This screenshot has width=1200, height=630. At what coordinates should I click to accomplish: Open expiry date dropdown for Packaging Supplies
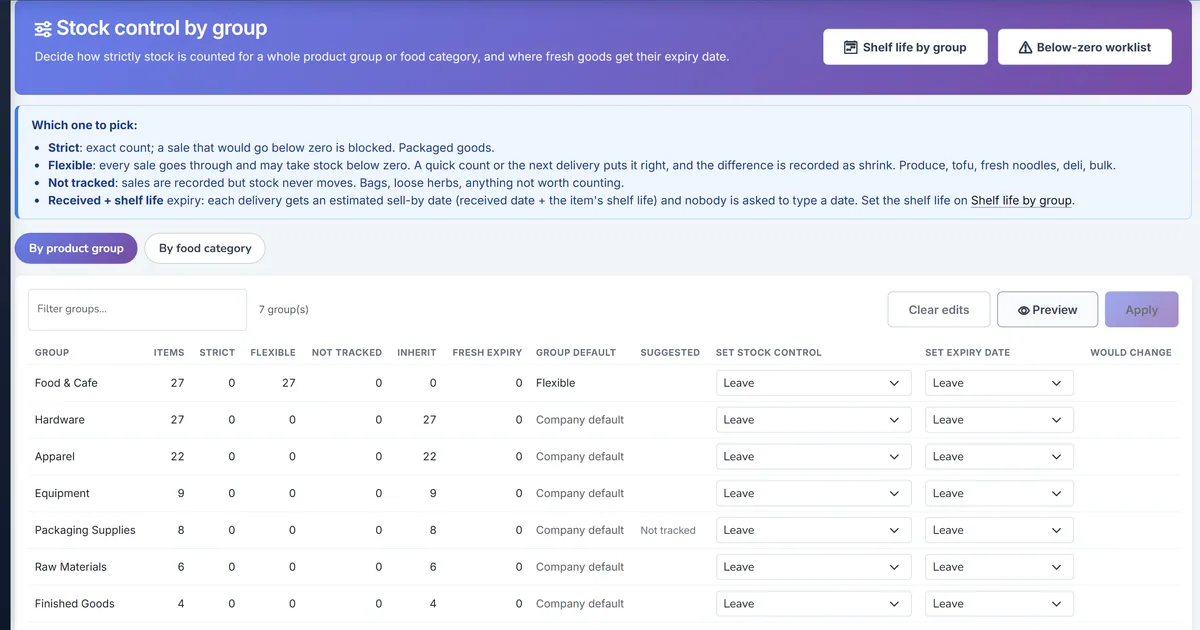tap(999, 530)
